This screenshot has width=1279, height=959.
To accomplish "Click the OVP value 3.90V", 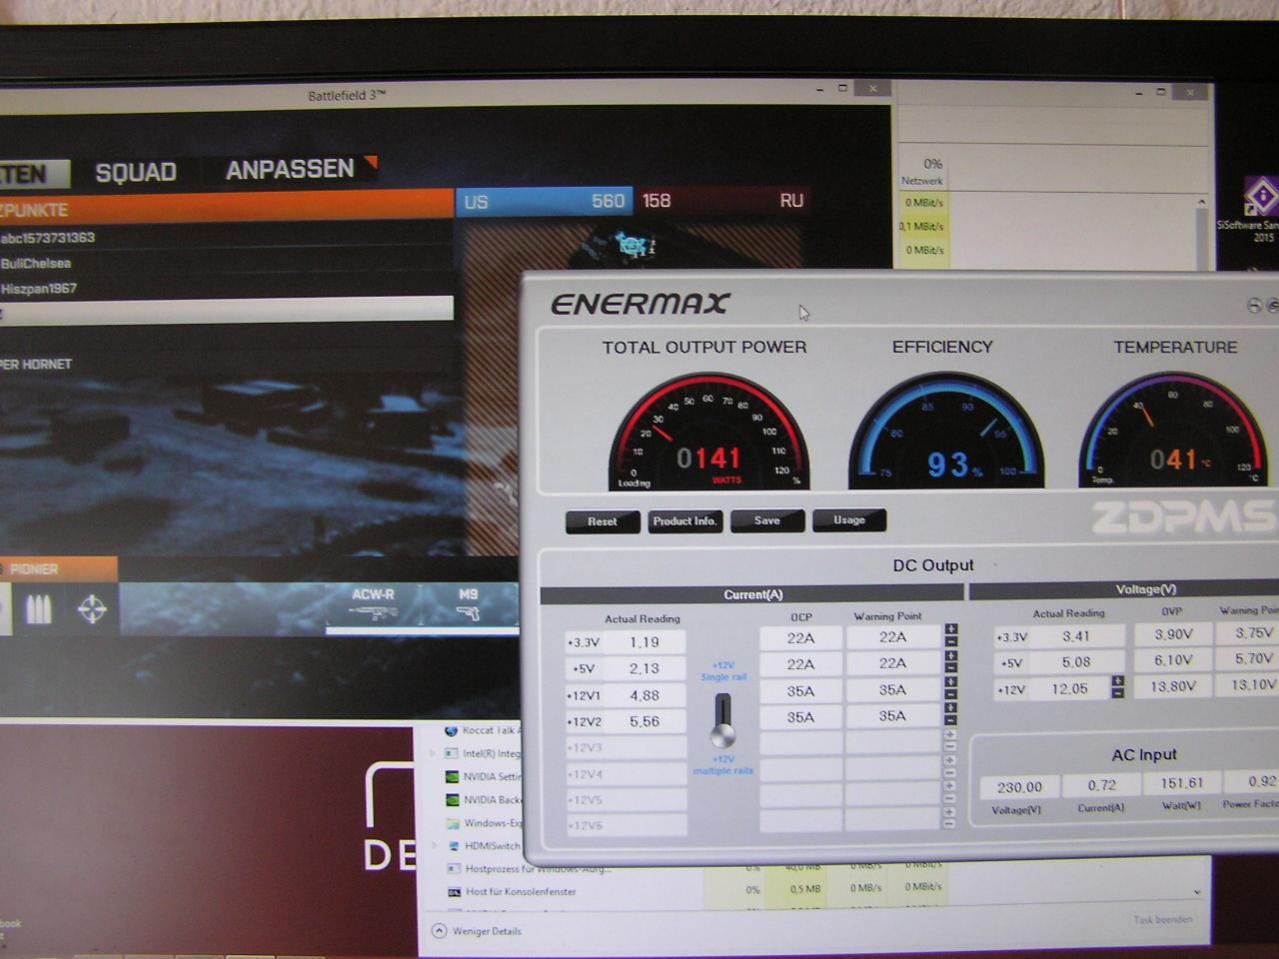I will pos(1172,634).
